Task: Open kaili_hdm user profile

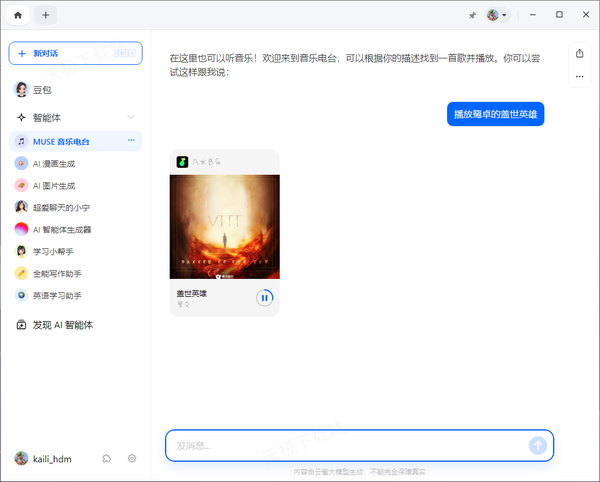Action: coord(43,459)
